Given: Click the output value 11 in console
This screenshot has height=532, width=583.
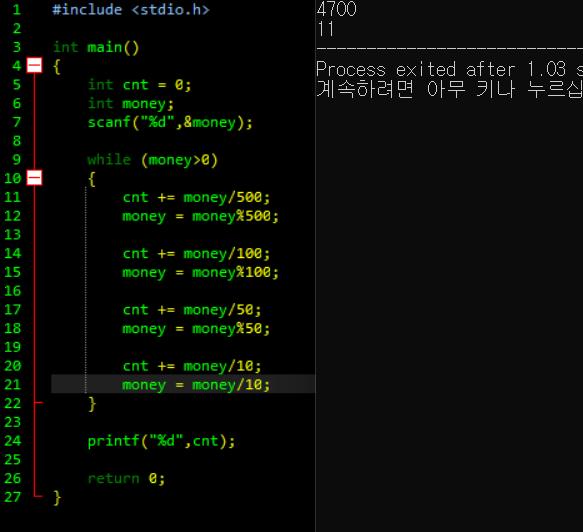Looking at the screenshot, I should pyautogui.click(x=326, y=29).
